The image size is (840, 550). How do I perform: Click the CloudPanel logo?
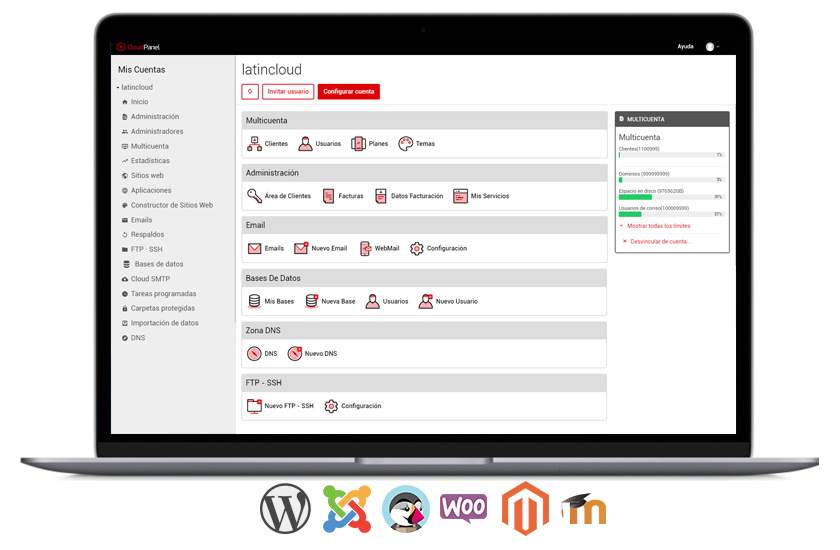point(138,47)
